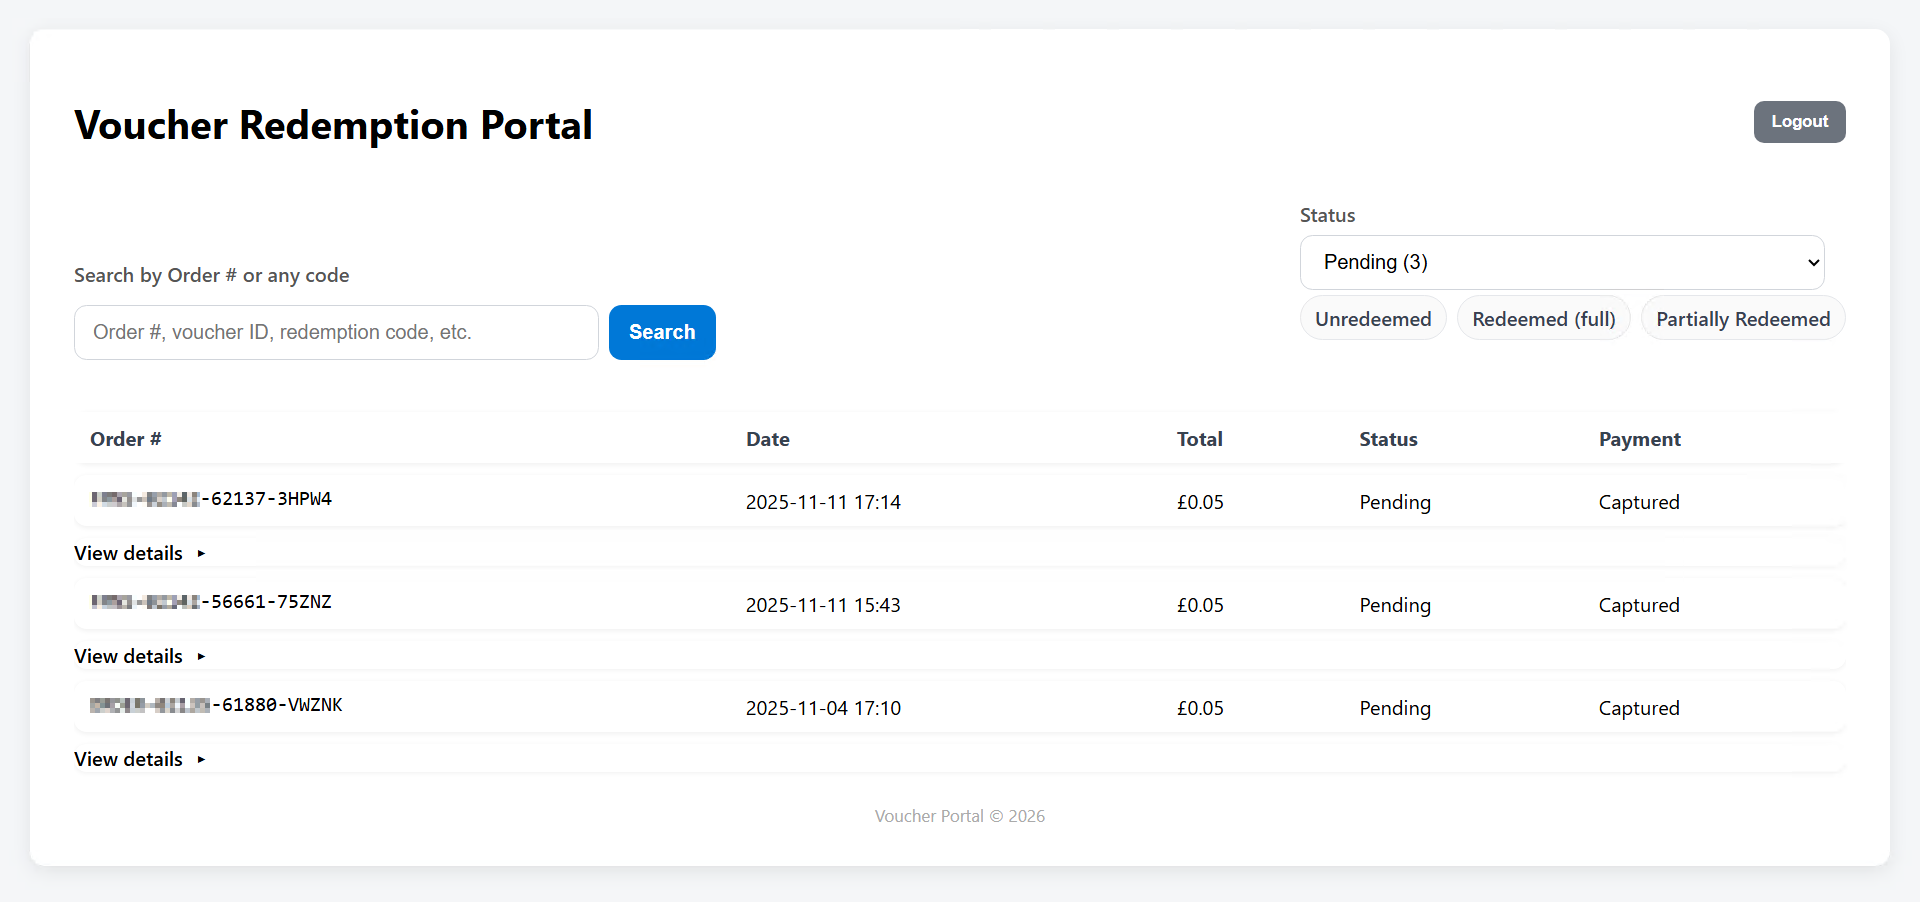Click the Total column header

(1199, 439)
